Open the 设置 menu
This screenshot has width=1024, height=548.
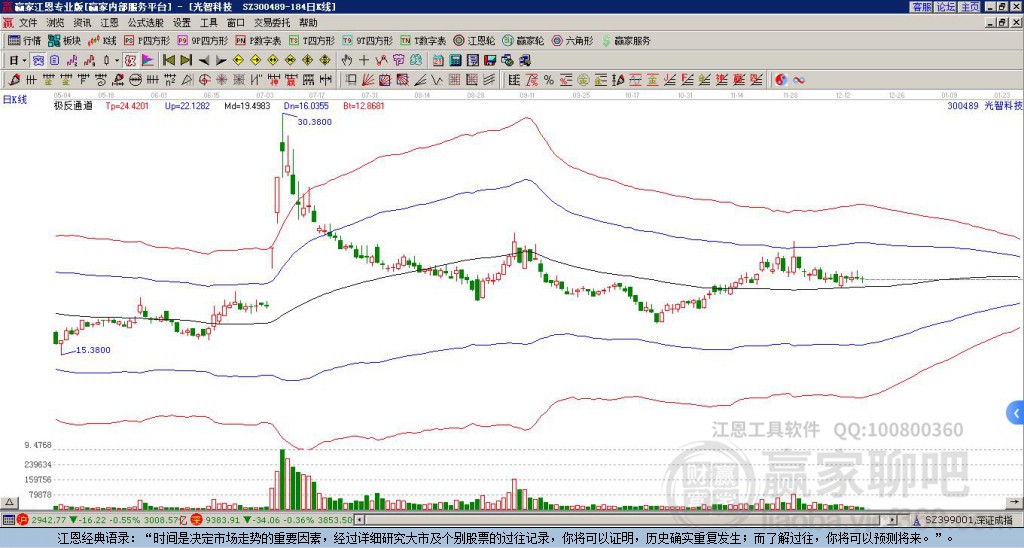pyautogui.click(x=182, y=23)
